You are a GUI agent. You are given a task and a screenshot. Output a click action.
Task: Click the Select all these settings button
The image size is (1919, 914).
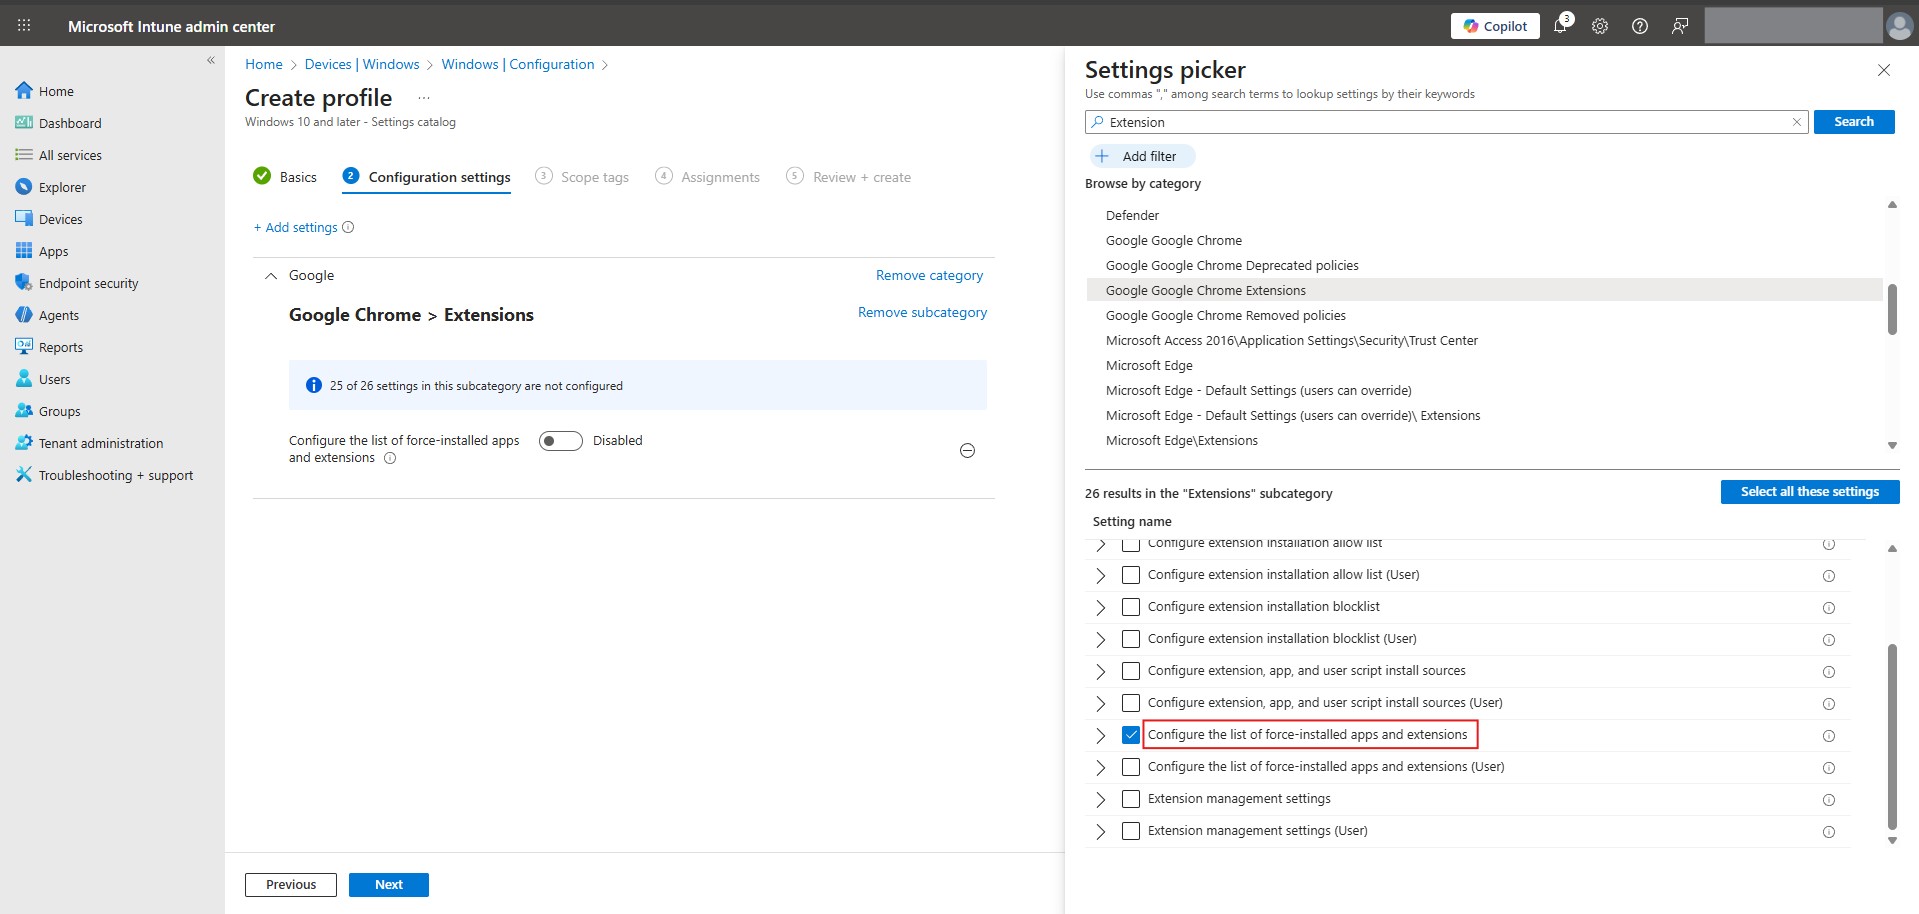[x=1810, y=491]
